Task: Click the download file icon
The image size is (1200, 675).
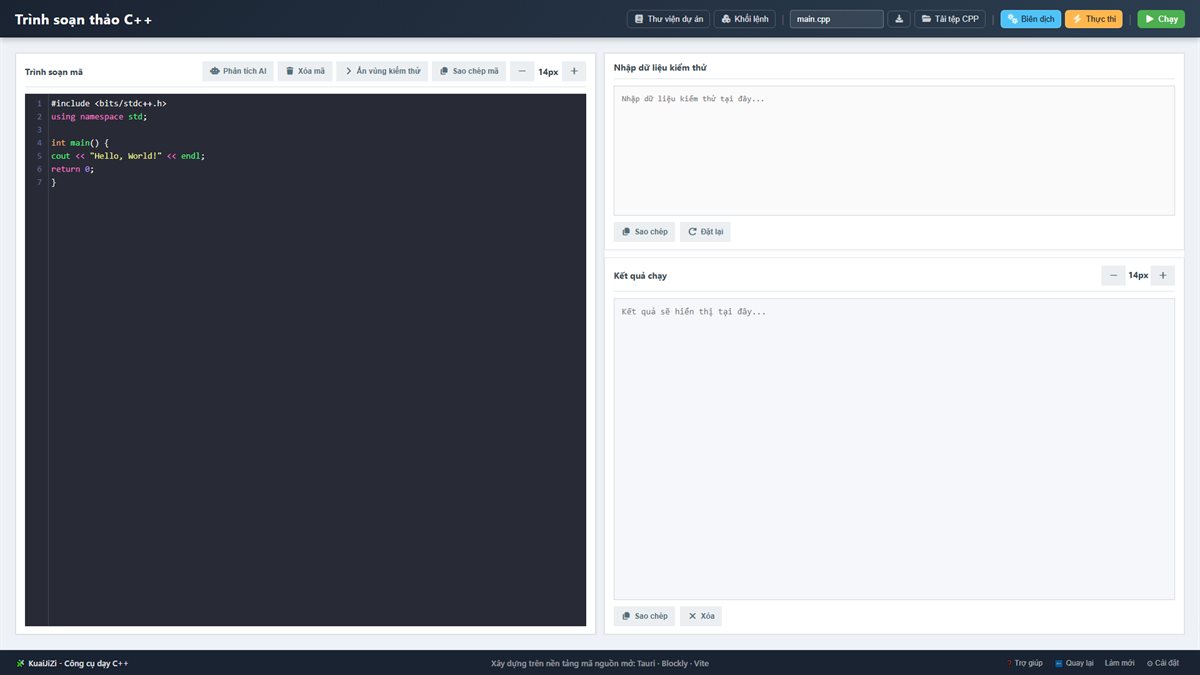Action: coord(899,19)
